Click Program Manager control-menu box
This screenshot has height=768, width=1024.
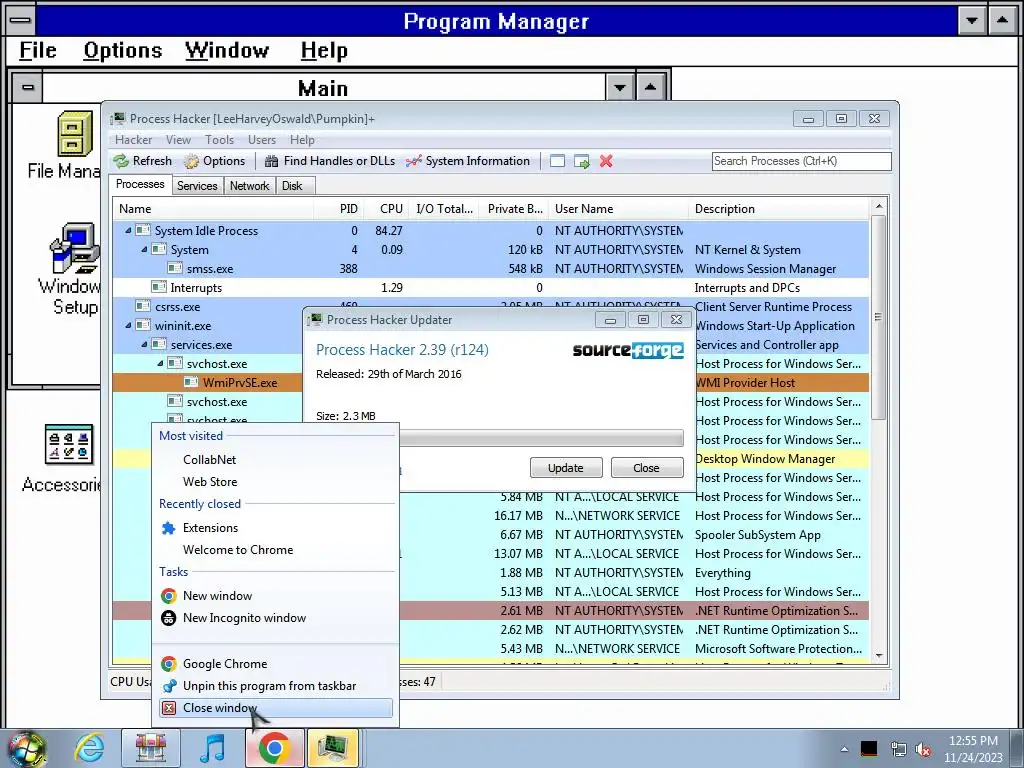click(21, 20)
